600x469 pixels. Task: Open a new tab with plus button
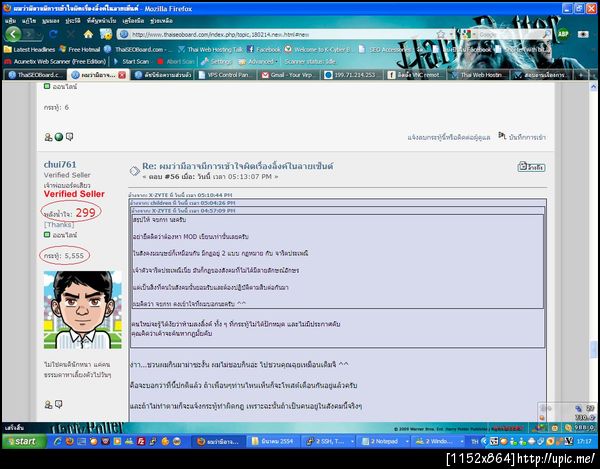[580, 75]
